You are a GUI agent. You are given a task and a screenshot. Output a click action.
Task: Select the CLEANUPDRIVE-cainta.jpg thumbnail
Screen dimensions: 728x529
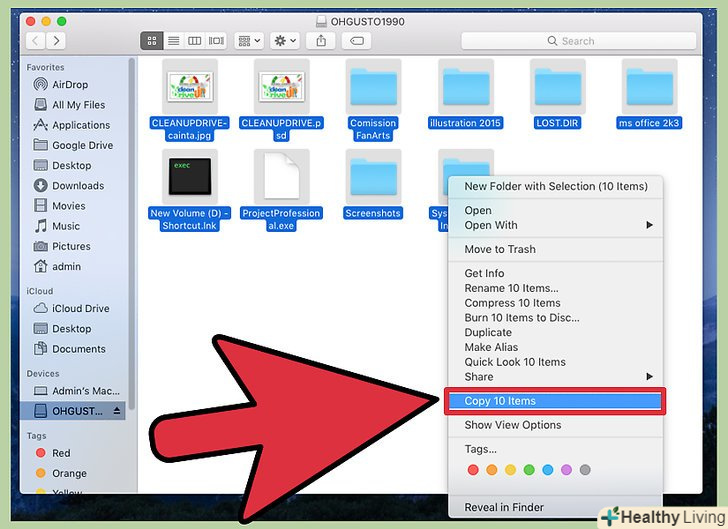tap(189, 87)
